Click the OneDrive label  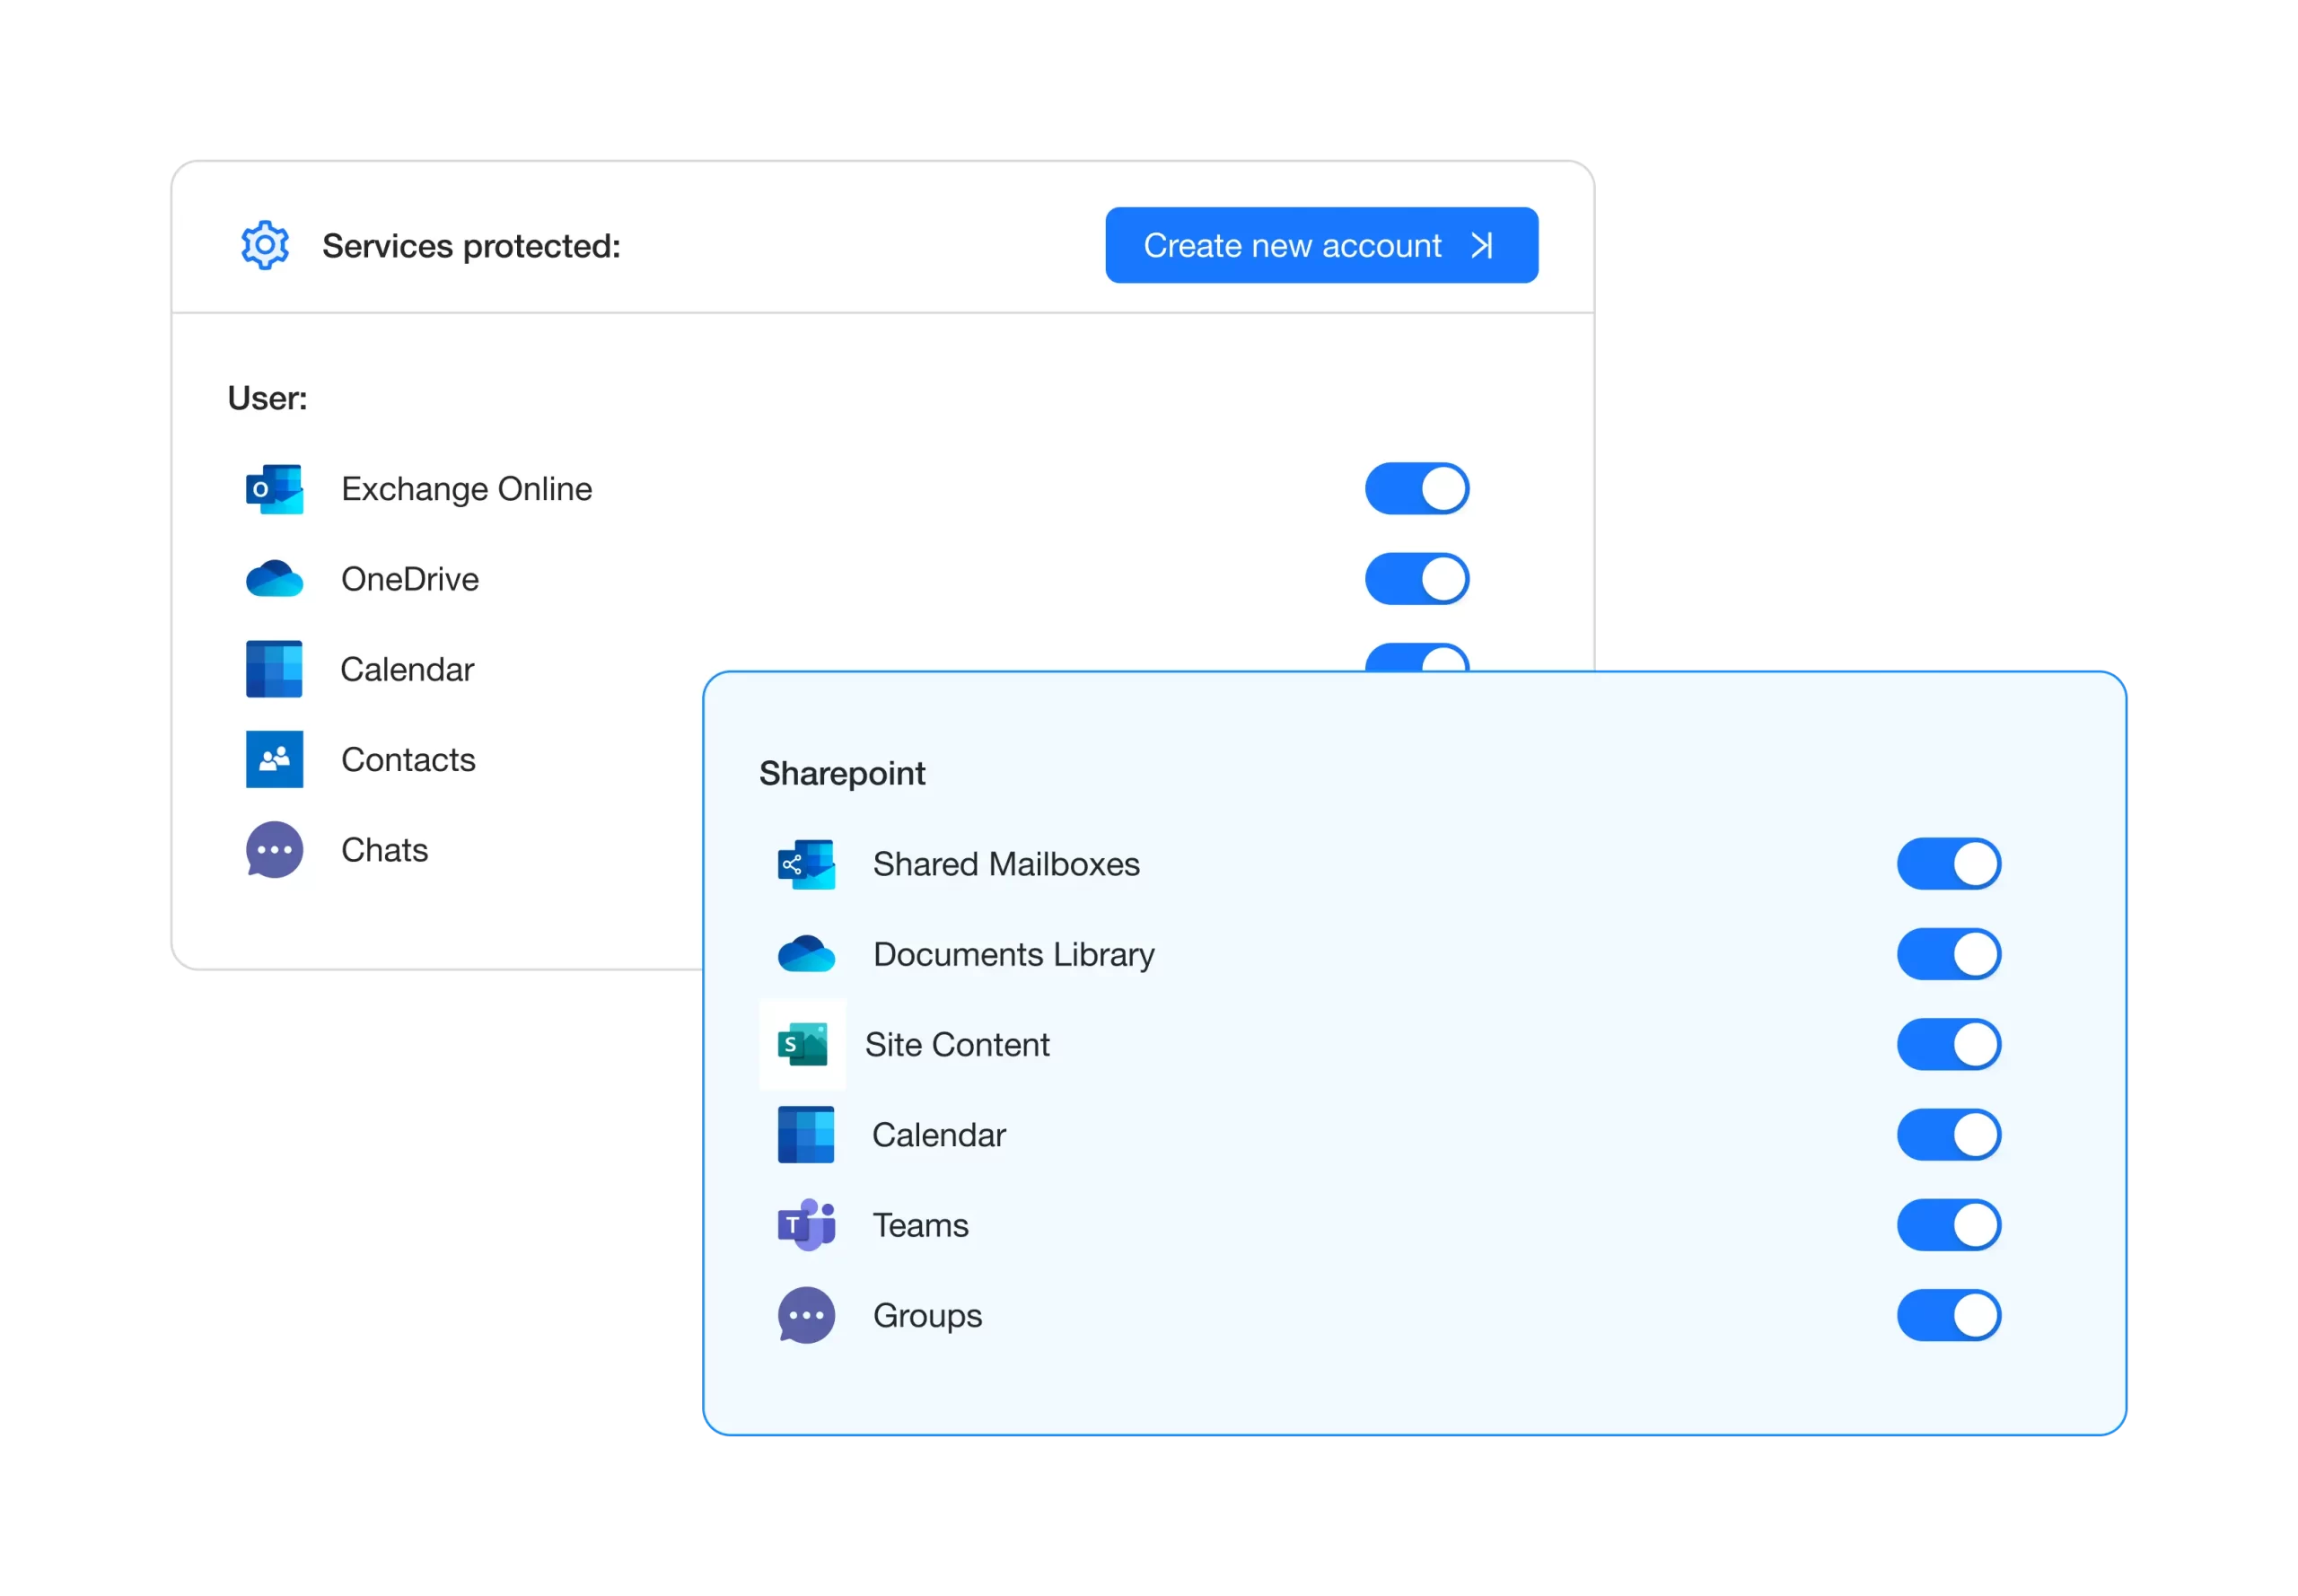409,579
